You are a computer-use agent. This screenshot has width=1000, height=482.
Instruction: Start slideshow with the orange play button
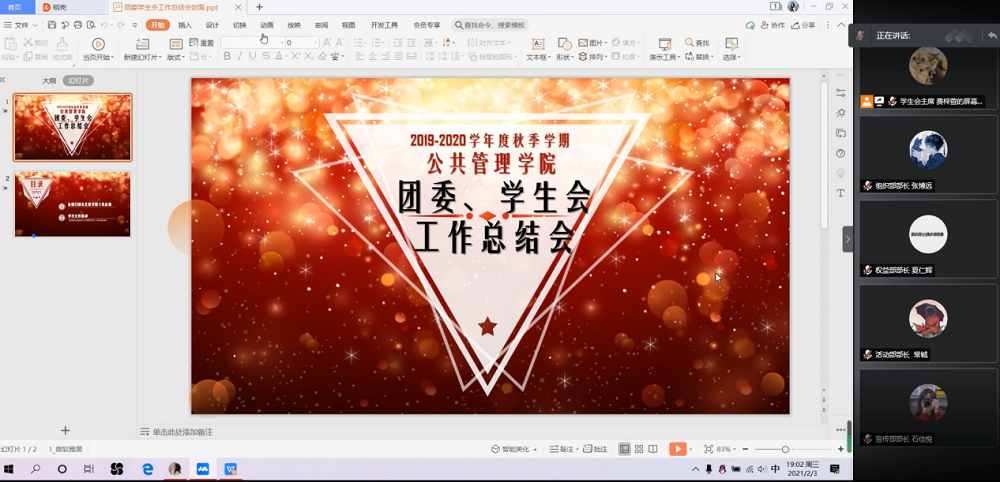click(x=677, y=450)
